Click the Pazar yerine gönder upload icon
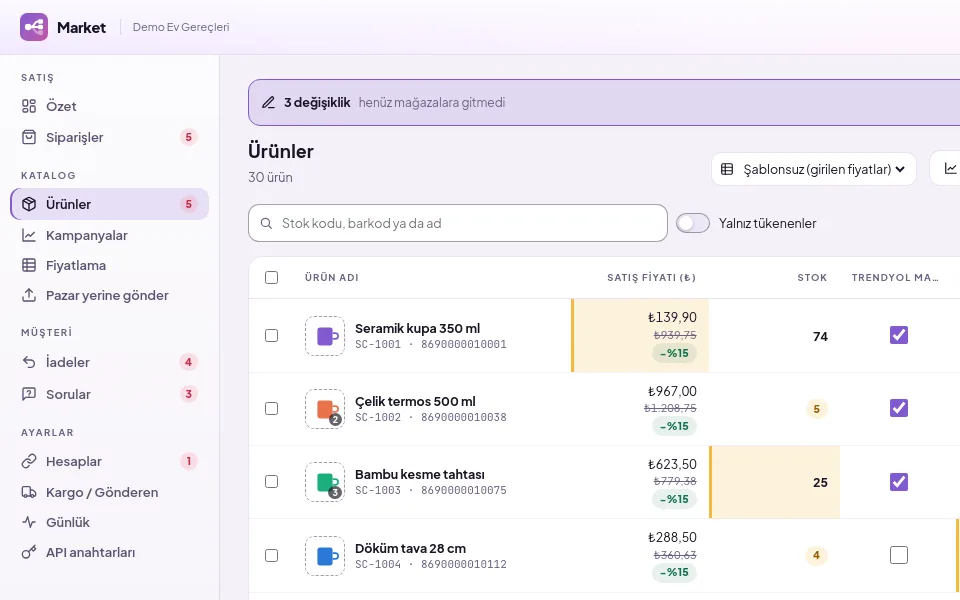This screenshot has height=600, width=960. tap(29, 295)
